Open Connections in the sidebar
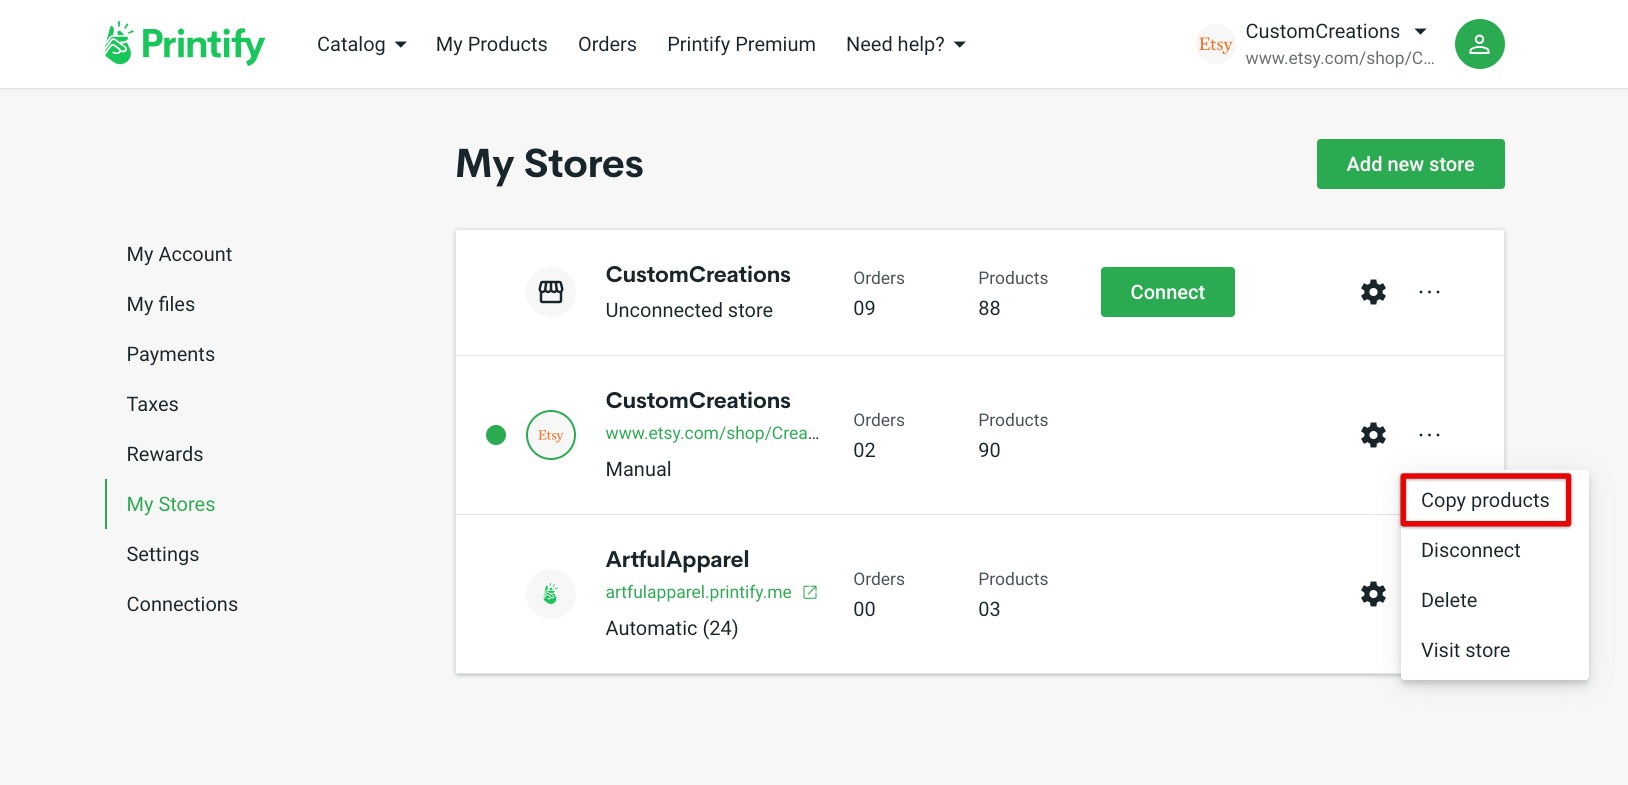The width and height of the screenshot is (1628, 785). tap(182, 604)
